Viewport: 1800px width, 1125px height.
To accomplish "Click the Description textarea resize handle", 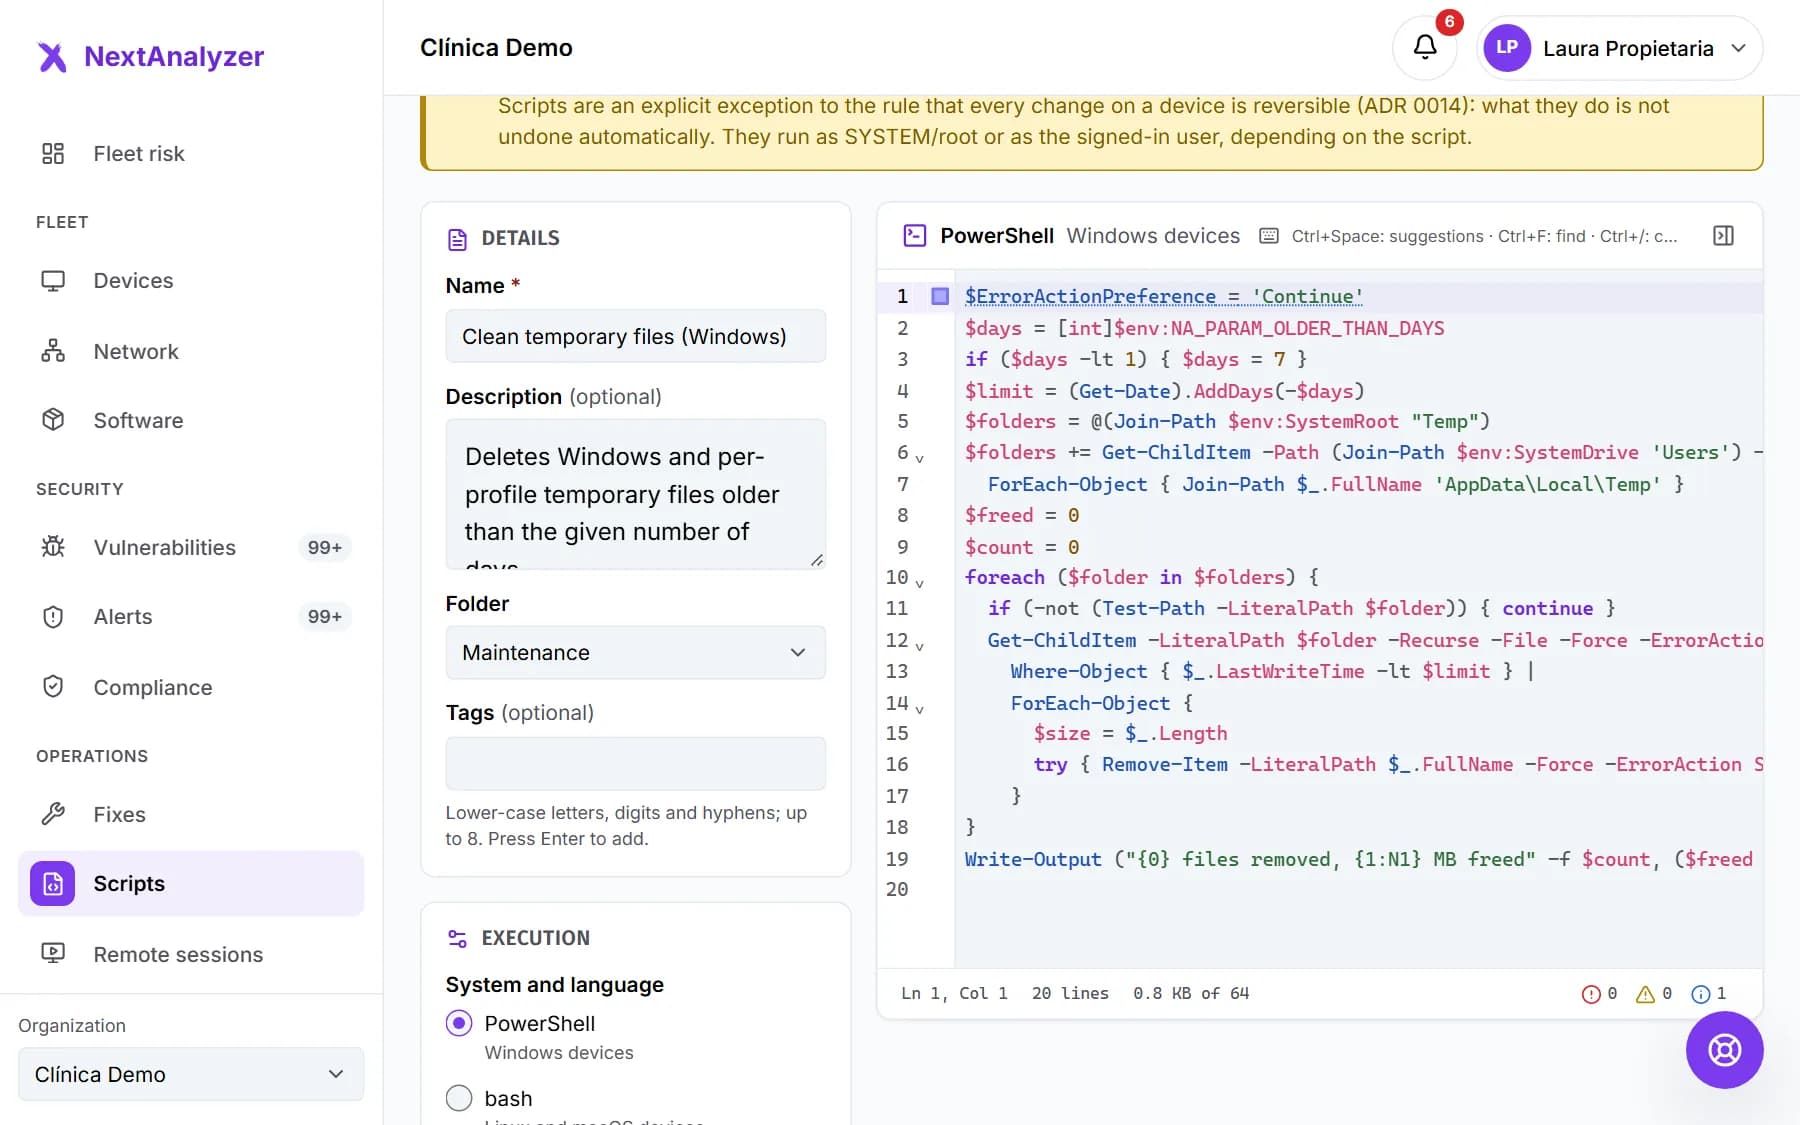I will point(817,561).
